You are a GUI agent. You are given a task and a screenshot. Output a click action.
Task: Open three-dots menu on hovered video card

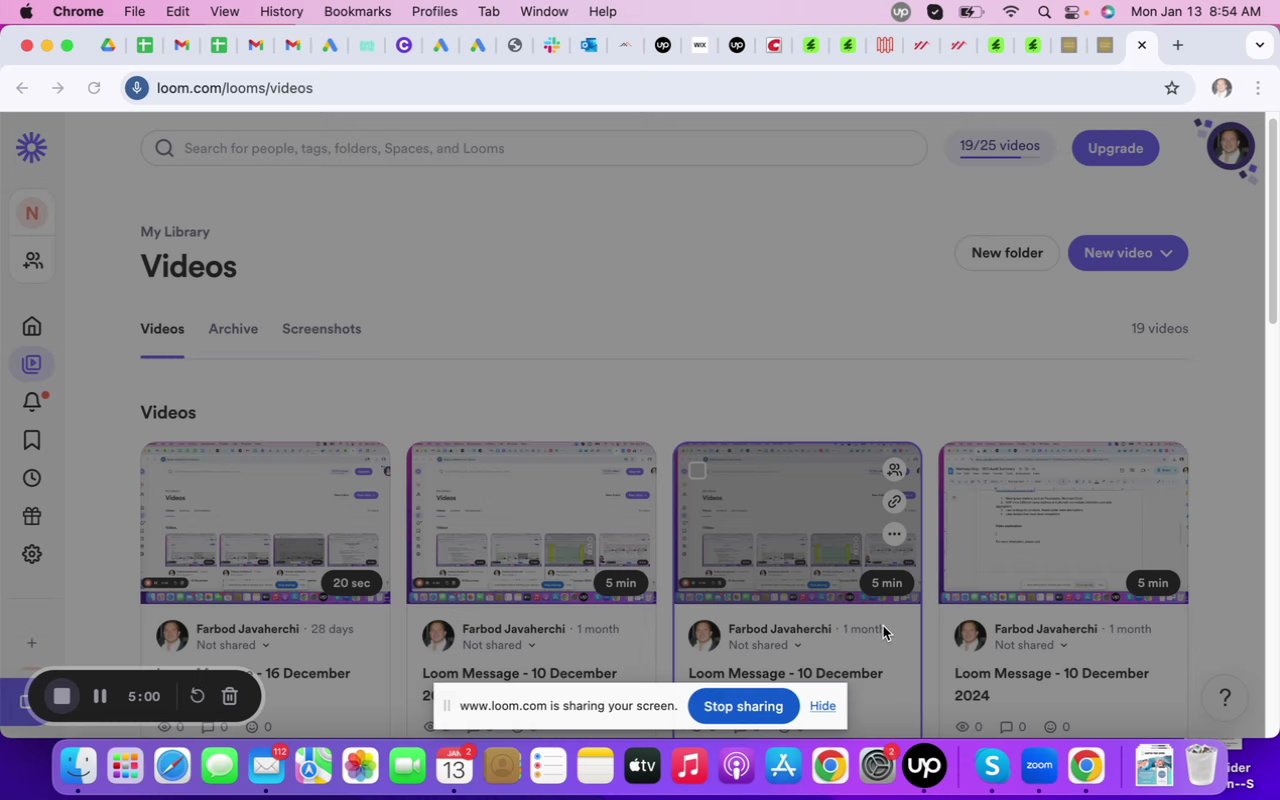point(894,534)
